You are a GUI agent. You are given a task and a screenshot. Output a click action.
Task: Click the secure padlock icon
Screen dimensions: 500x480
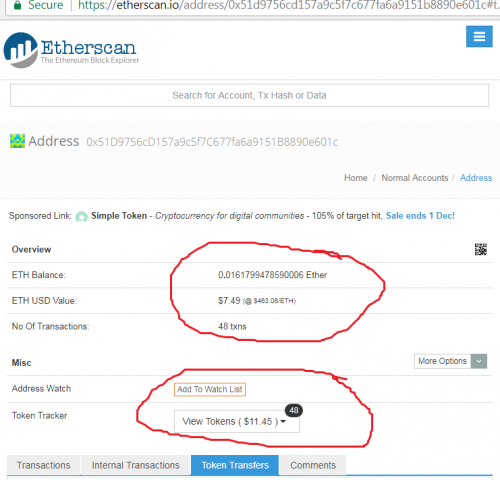18,5
